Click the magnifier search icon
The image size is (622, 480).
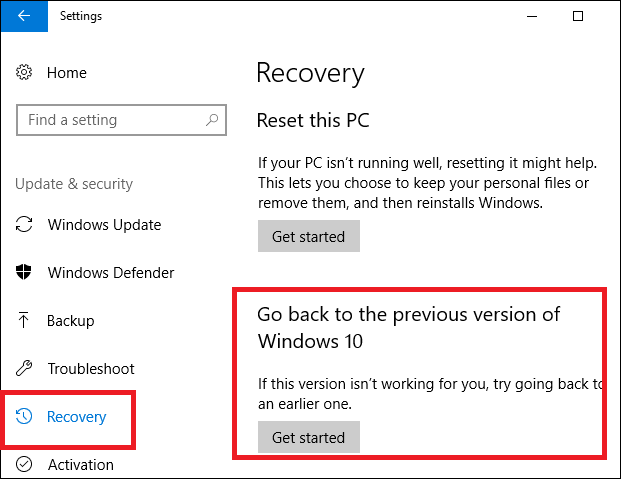(x=212, y=119)
